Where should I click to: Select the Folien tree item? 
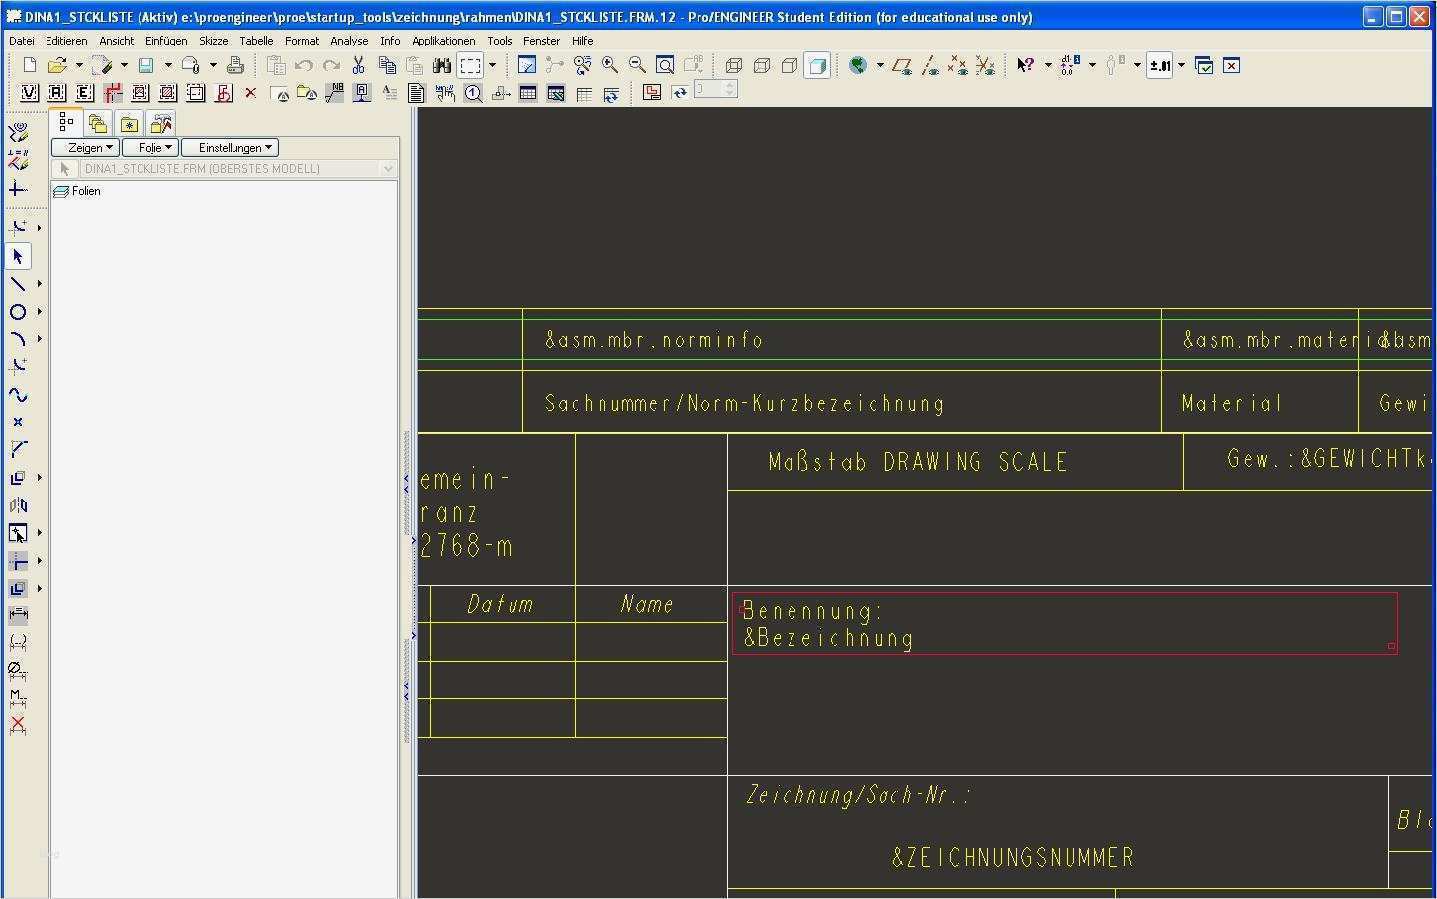tap(86, 191)
